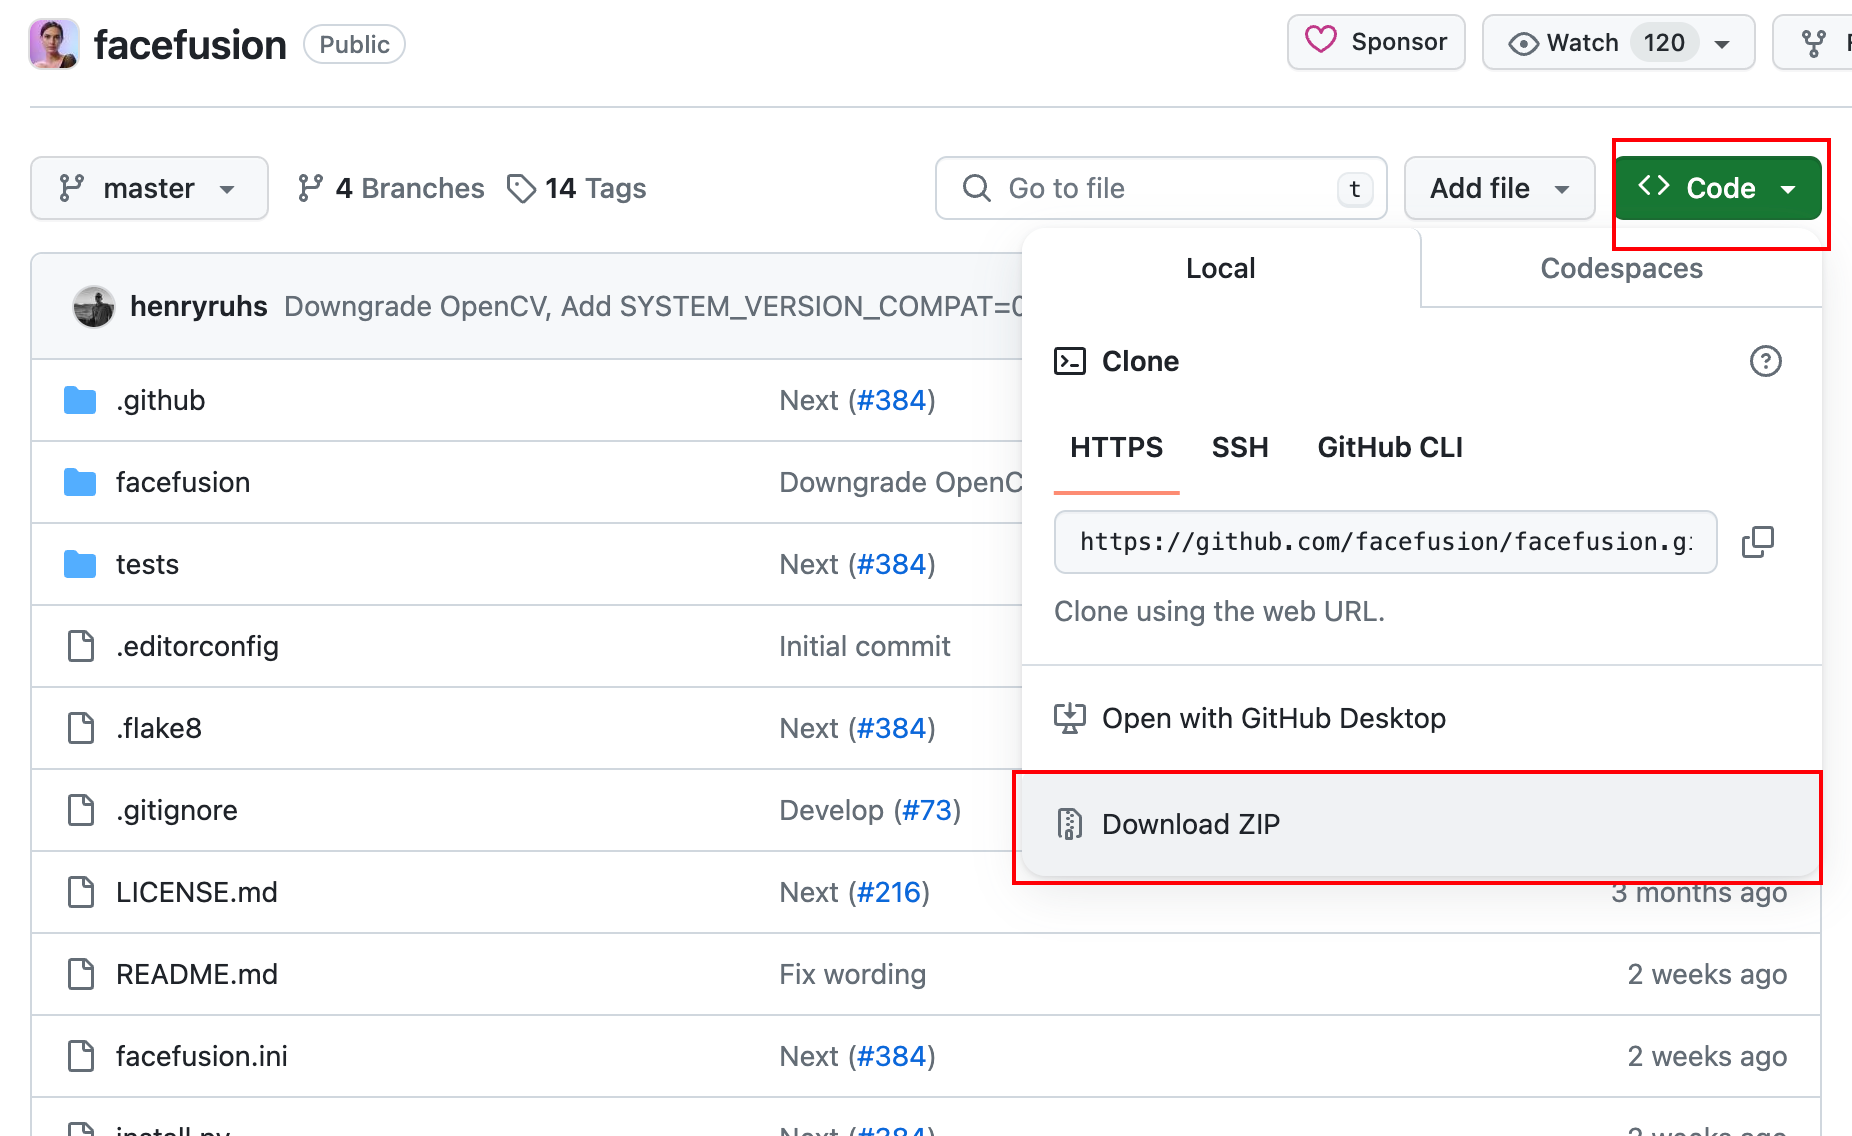
Task: Open #384 link in tests row
Action: point(892,564)
